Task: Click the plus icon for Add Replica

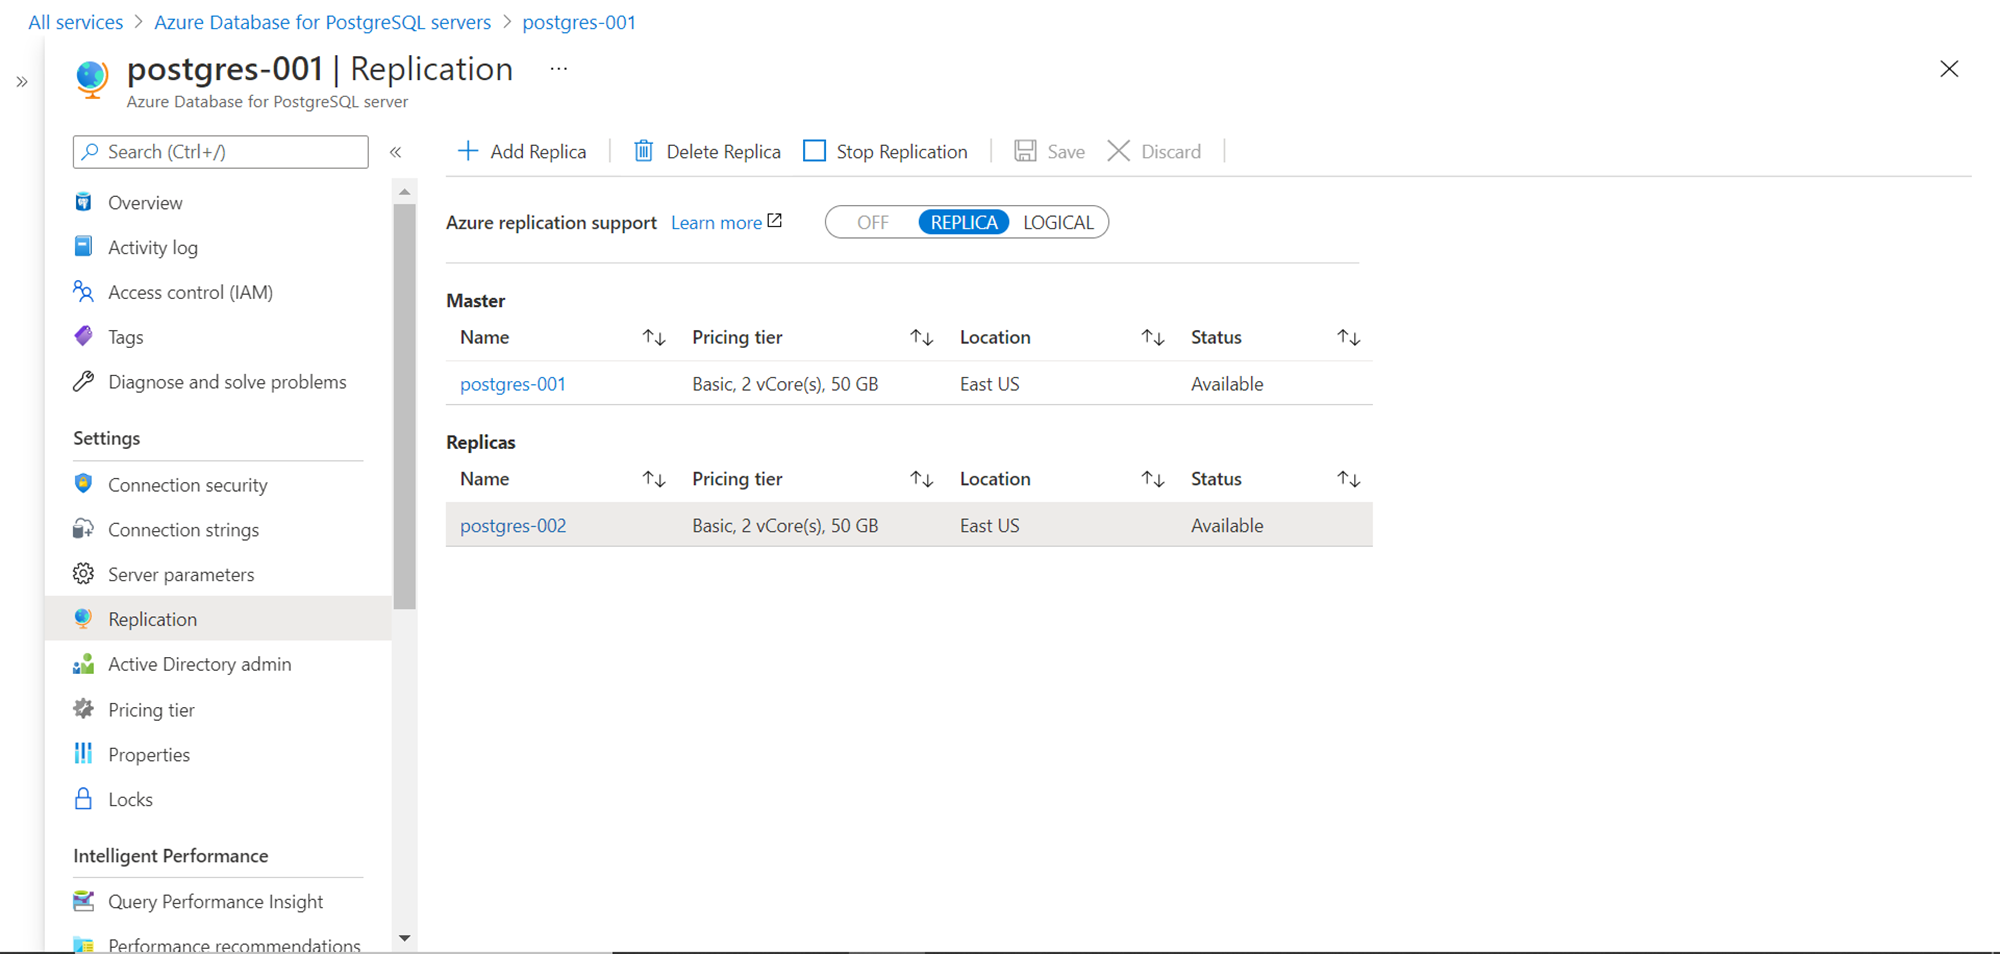Action: [x=468, y=151]
